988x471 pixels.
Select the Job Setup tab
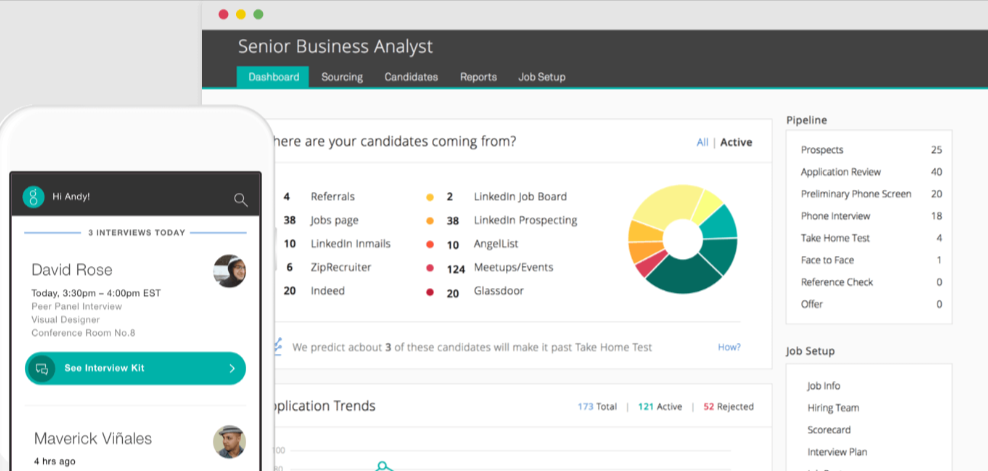[542, 77]
